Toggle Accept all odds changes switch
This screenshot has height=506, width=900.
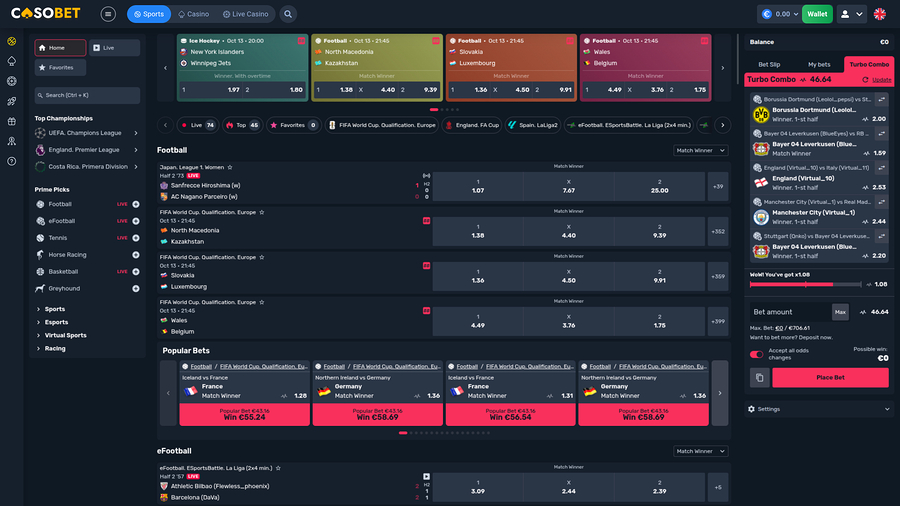[756, 353]
